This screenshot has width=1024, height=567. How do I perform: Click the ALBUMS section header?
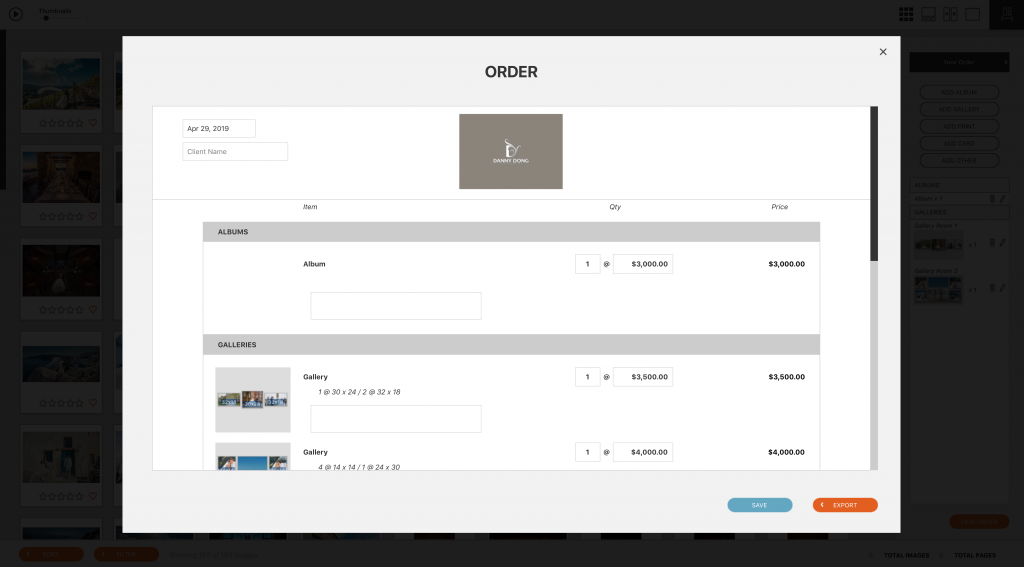click(x=511, y=232)
